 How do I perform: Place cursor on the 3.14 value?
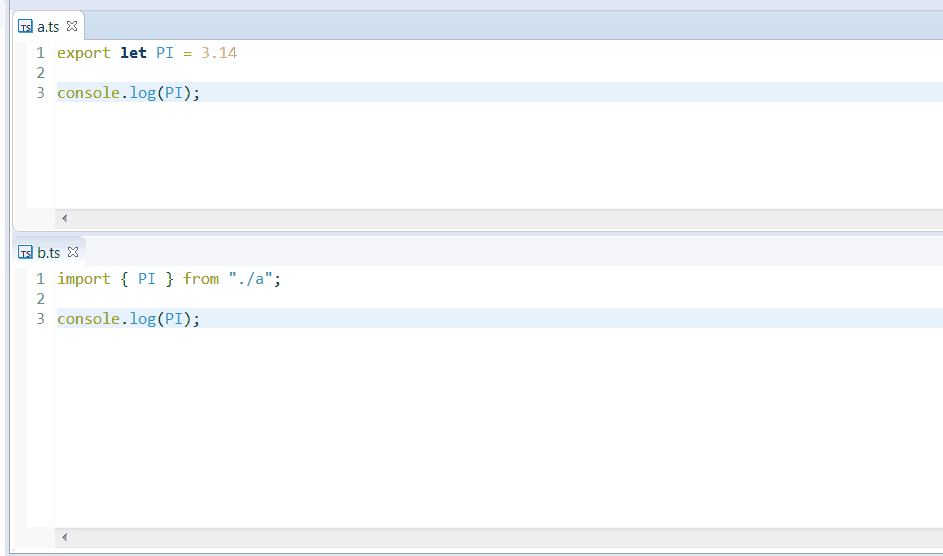coord(219,53)
